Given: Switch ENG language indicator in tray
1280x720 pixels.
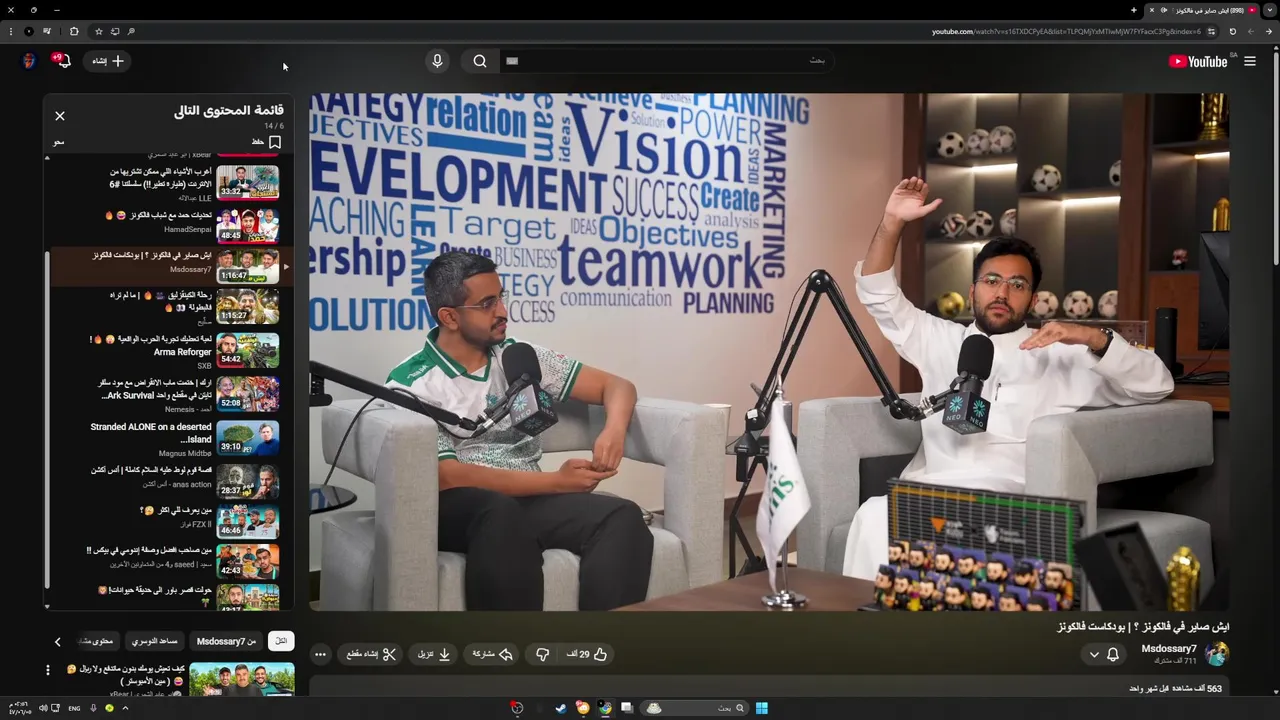Looking at the screenshot, I should [x=75, y=708].
